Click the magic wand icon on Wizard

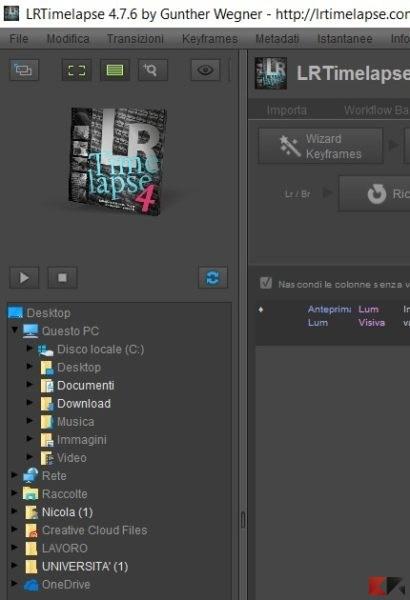click(x=290, y=146)
